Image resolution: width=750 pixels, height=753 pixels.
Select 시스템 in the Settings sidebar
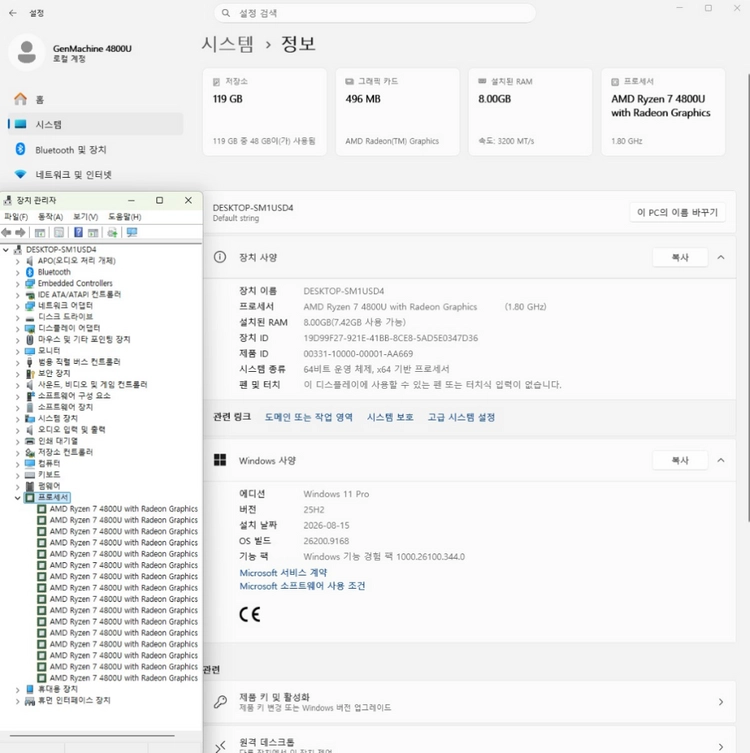pos(96,124)
